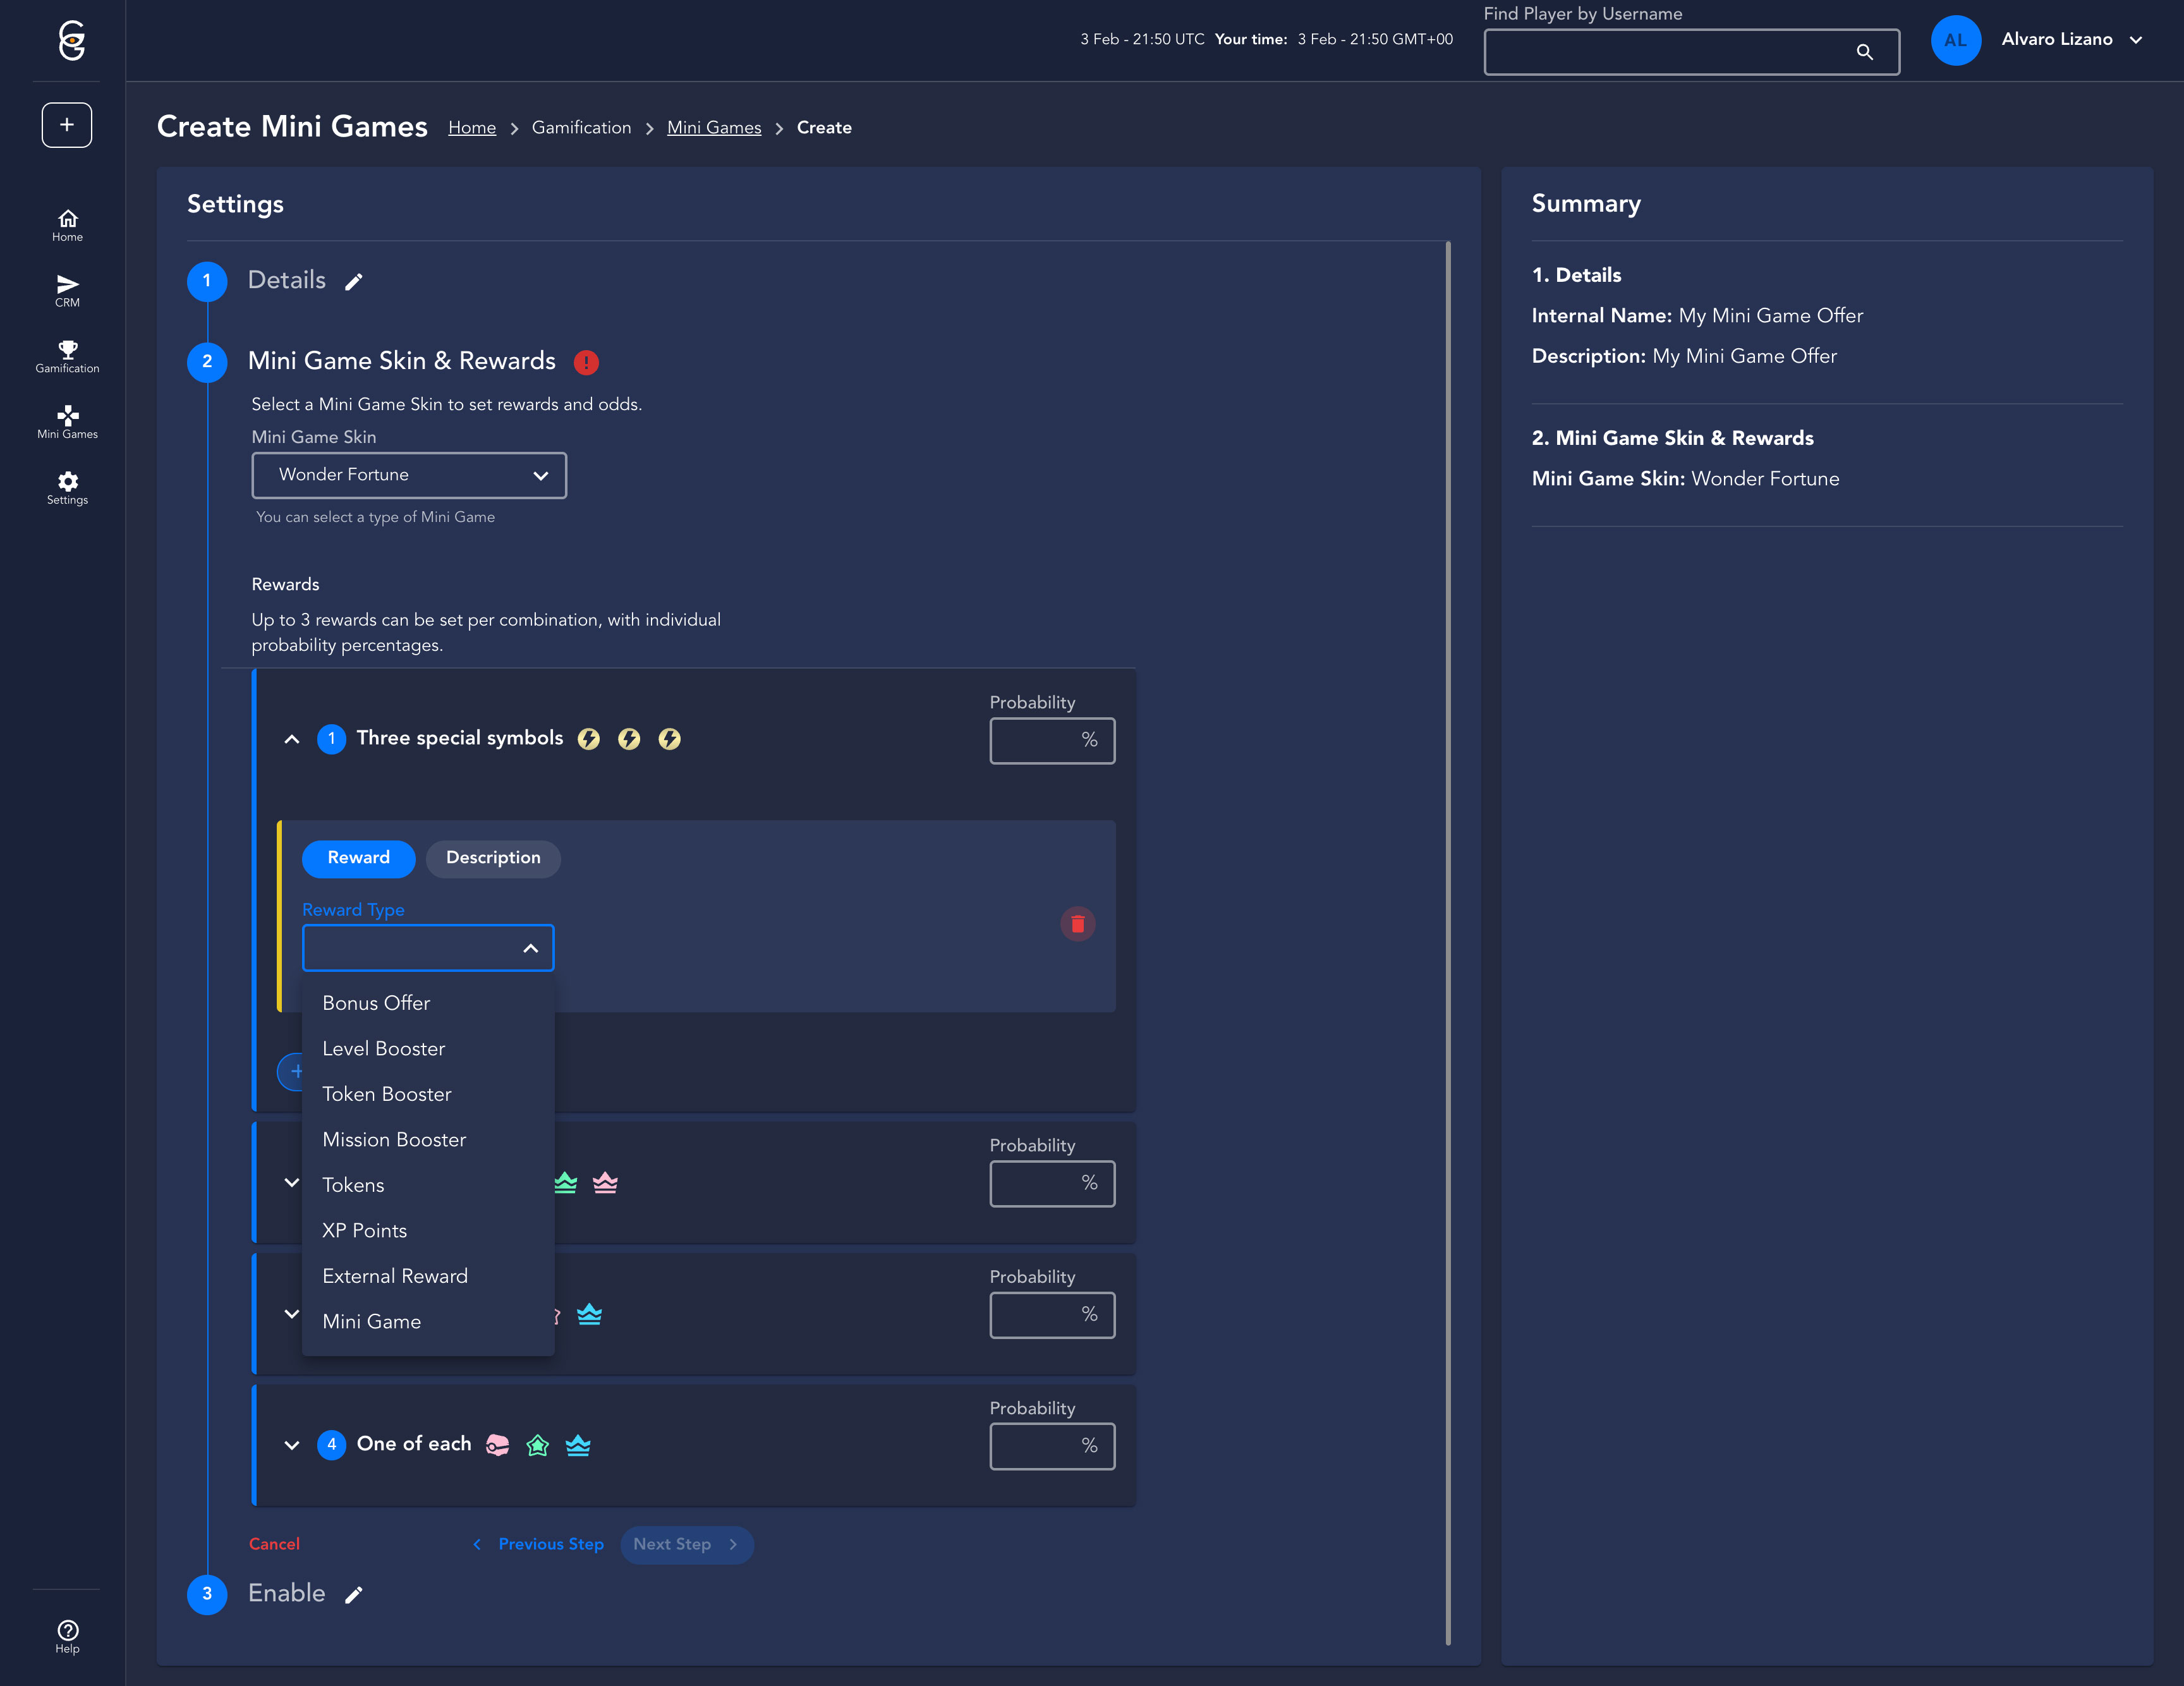
Task: Click the red error indicator icon
Action: (x=586, y=362)
